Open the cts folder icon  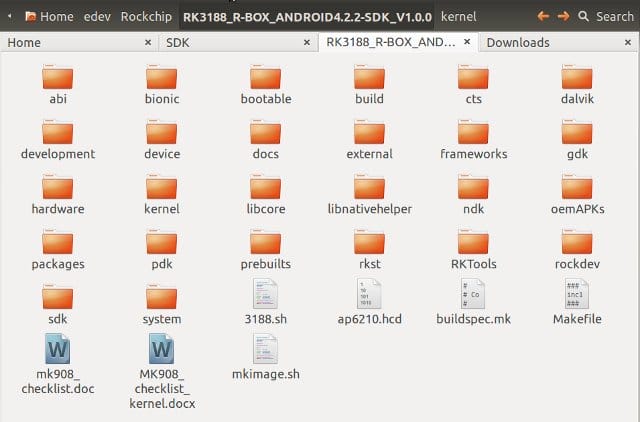[473, 77]
